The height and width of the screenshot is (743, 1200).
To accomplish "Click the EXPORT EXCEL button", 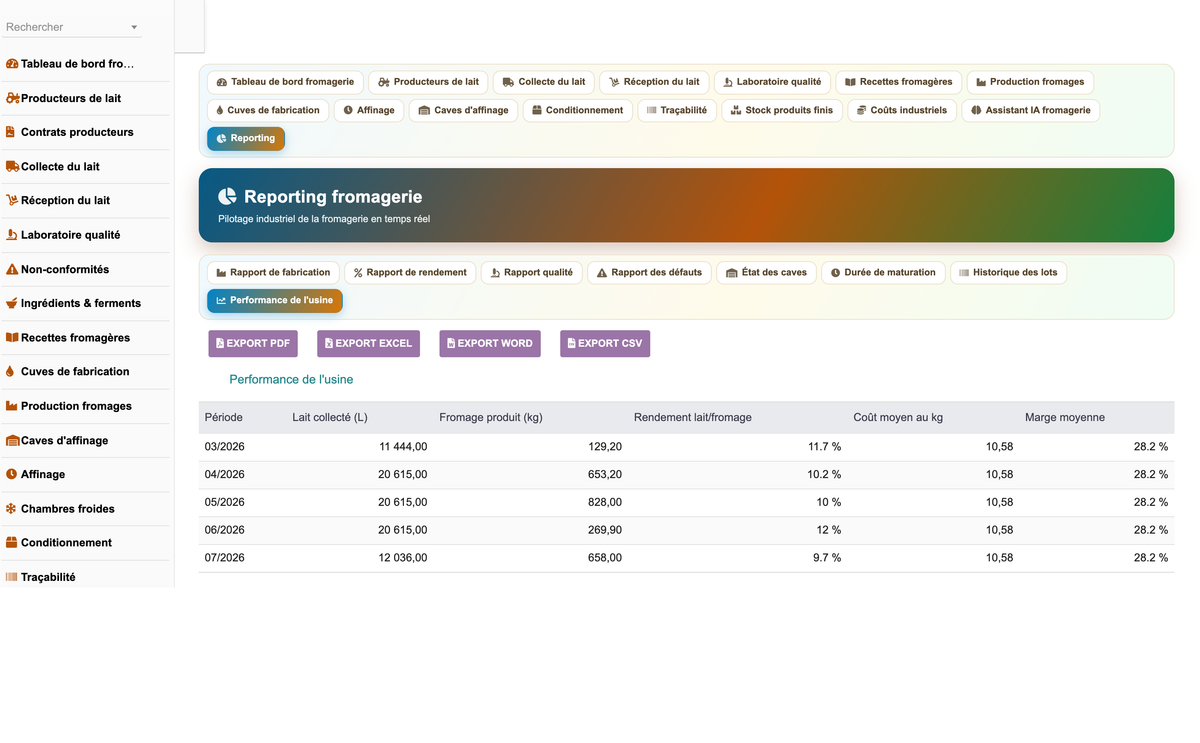I will click(x=368, y=344).
